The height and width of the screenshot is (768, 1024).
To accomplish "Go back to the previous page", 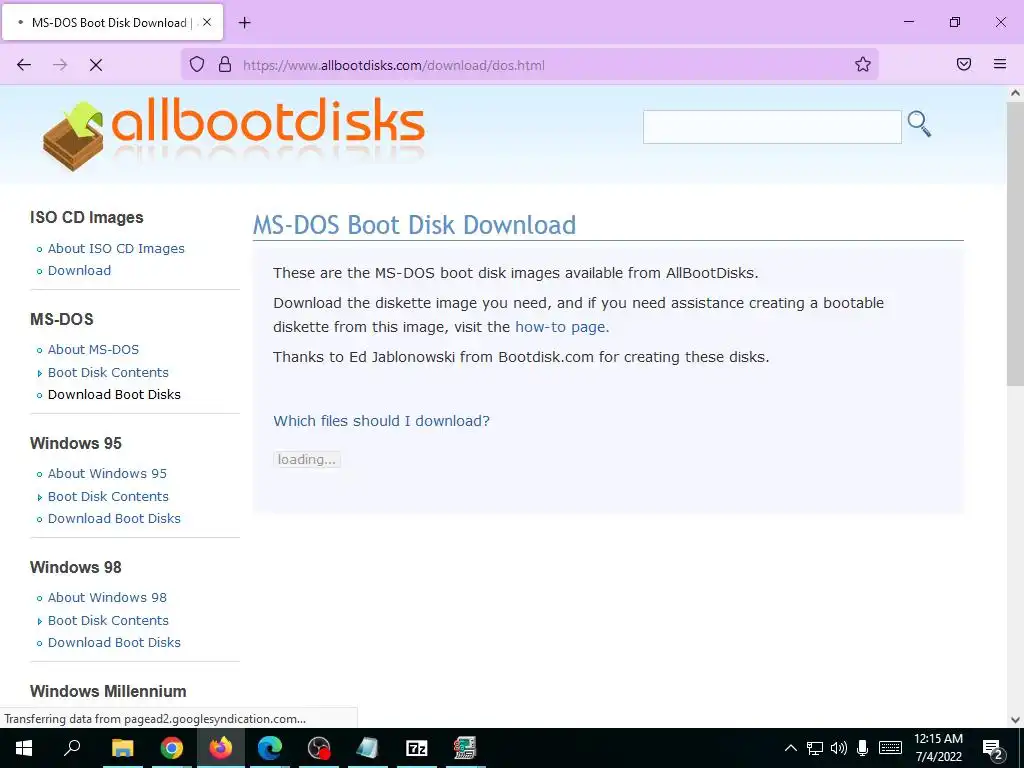I will tap(24, 65).
